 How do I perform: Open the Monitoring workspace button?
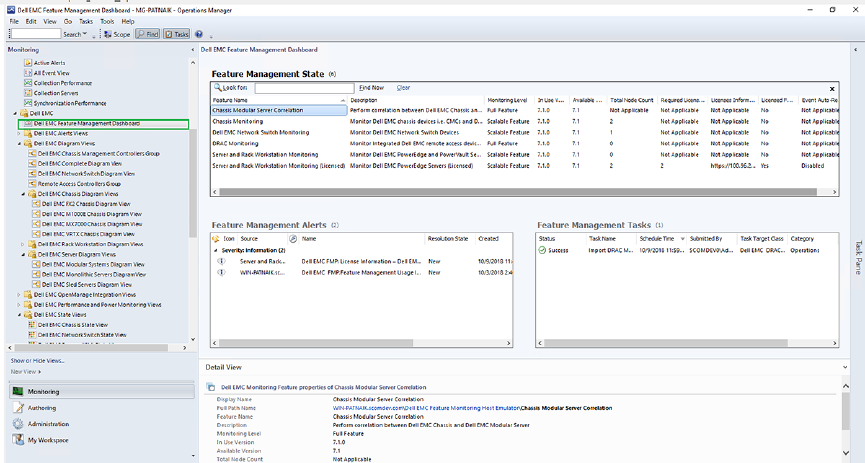102,391
